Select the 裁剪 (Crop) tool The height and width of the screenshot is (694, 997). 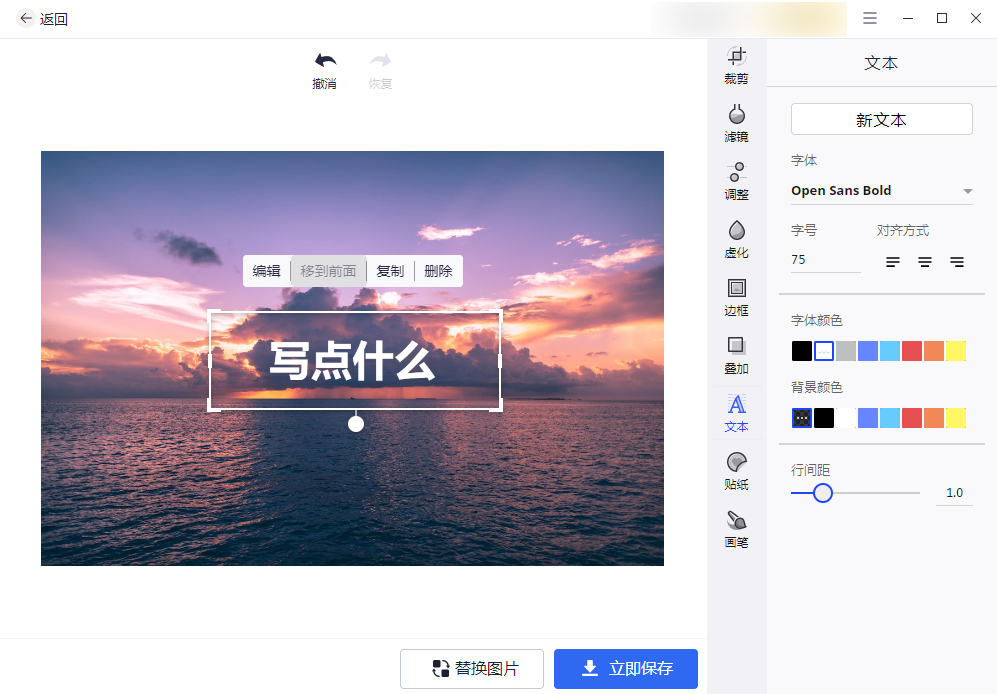click(736, 64)
